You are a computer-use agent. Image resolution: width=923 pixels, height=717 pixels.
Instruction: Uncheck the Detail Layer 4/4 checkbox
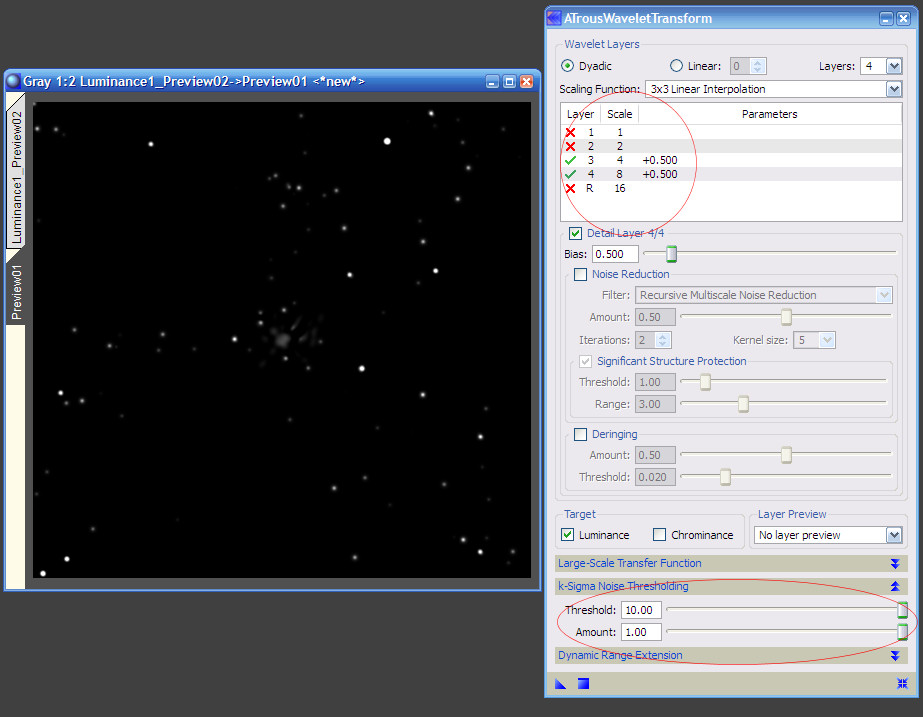[576, 233]
